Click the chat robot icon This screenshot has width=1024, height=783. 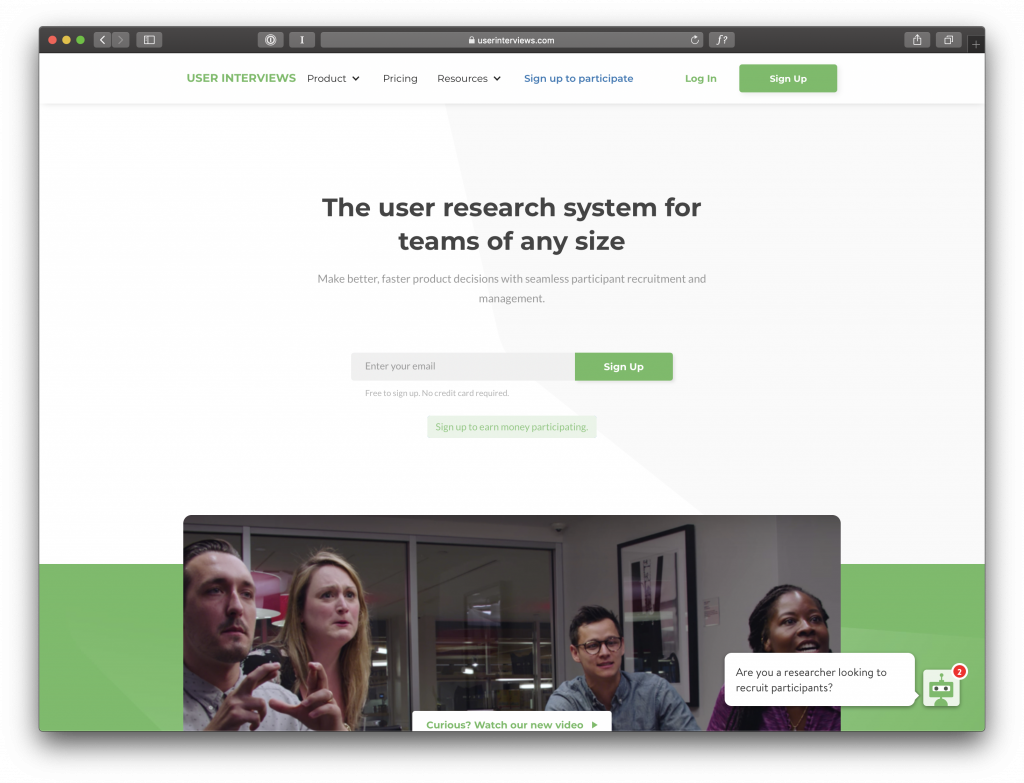[941, 688]
